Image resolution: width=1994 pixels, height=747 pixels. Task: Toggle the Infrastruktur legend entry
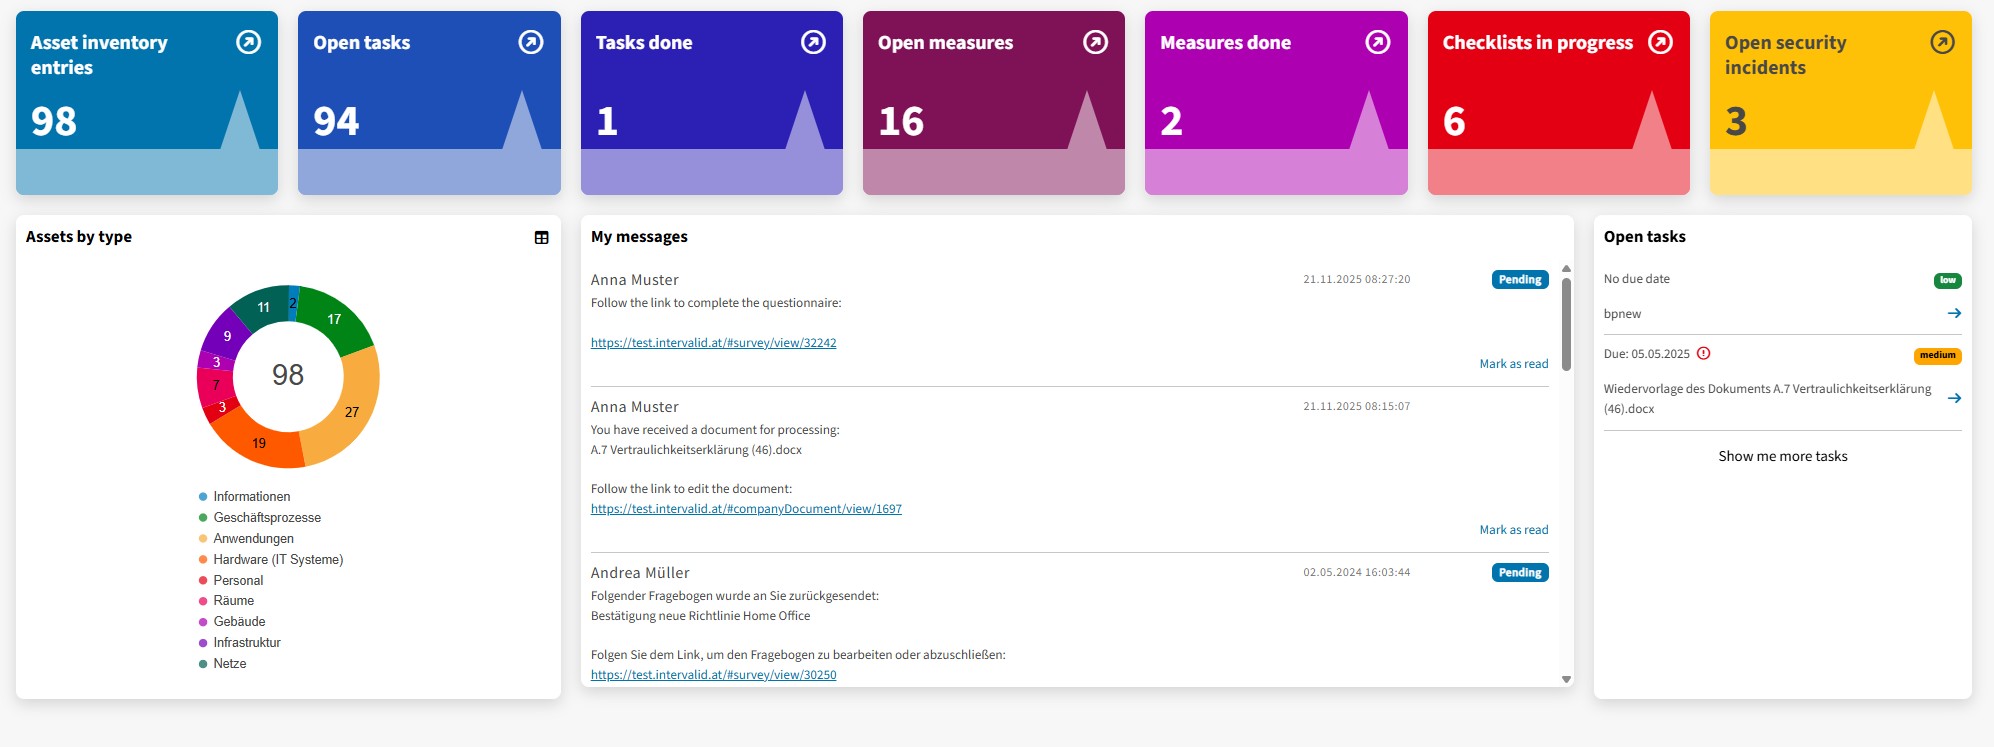[x=240, y=643]
